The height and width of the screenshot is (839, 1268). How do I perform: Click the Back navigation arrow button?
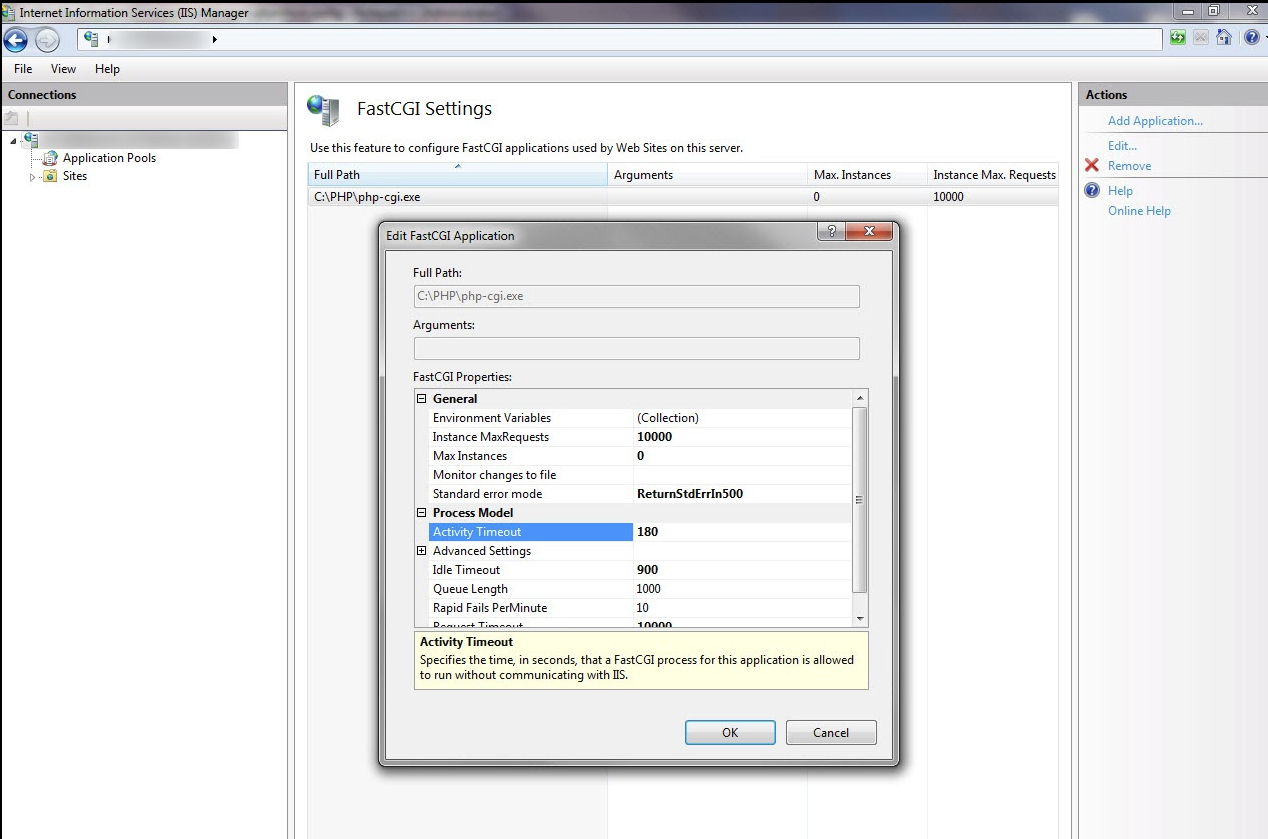[x=15, y=39]
